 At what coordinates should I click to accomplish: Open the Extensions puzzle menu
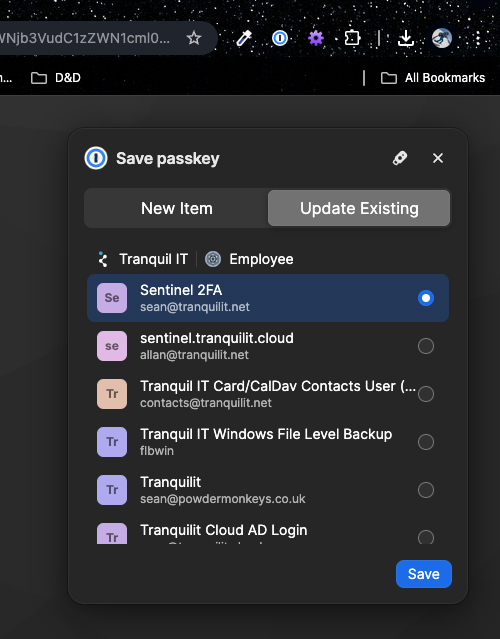352,38
